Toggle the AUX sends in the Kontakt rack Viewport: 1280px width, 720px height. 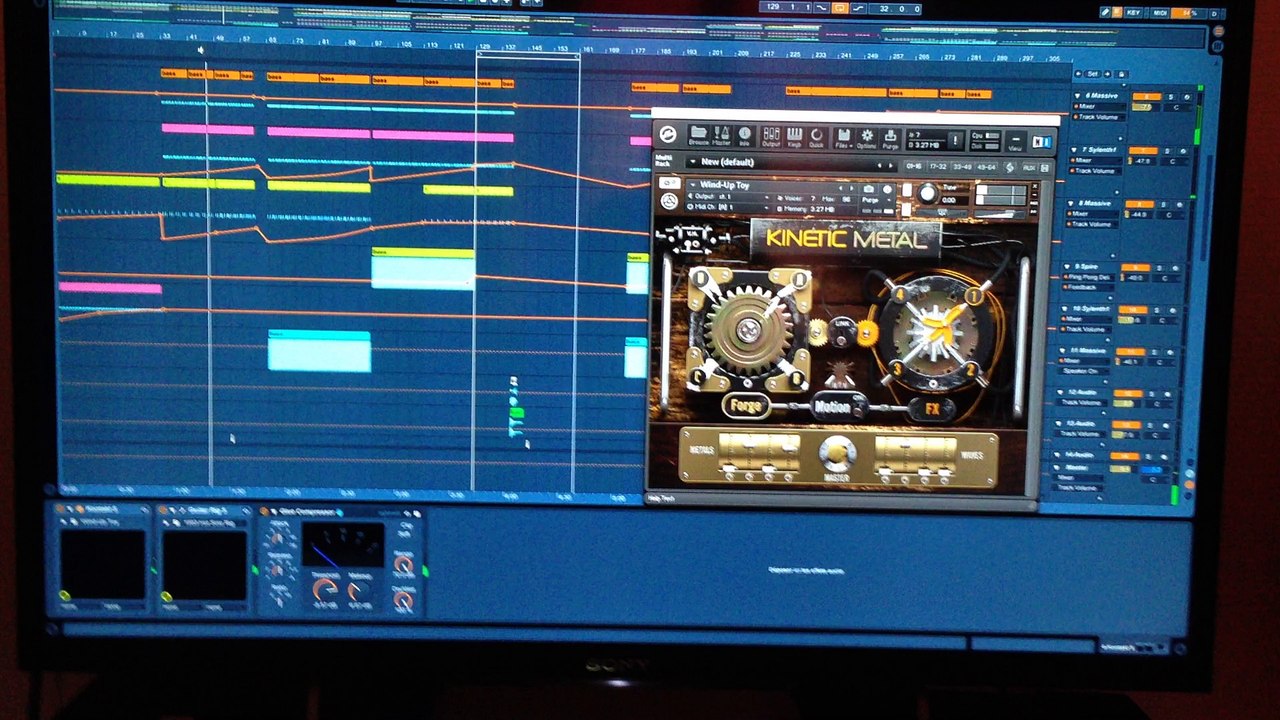tap(1029, 167)
